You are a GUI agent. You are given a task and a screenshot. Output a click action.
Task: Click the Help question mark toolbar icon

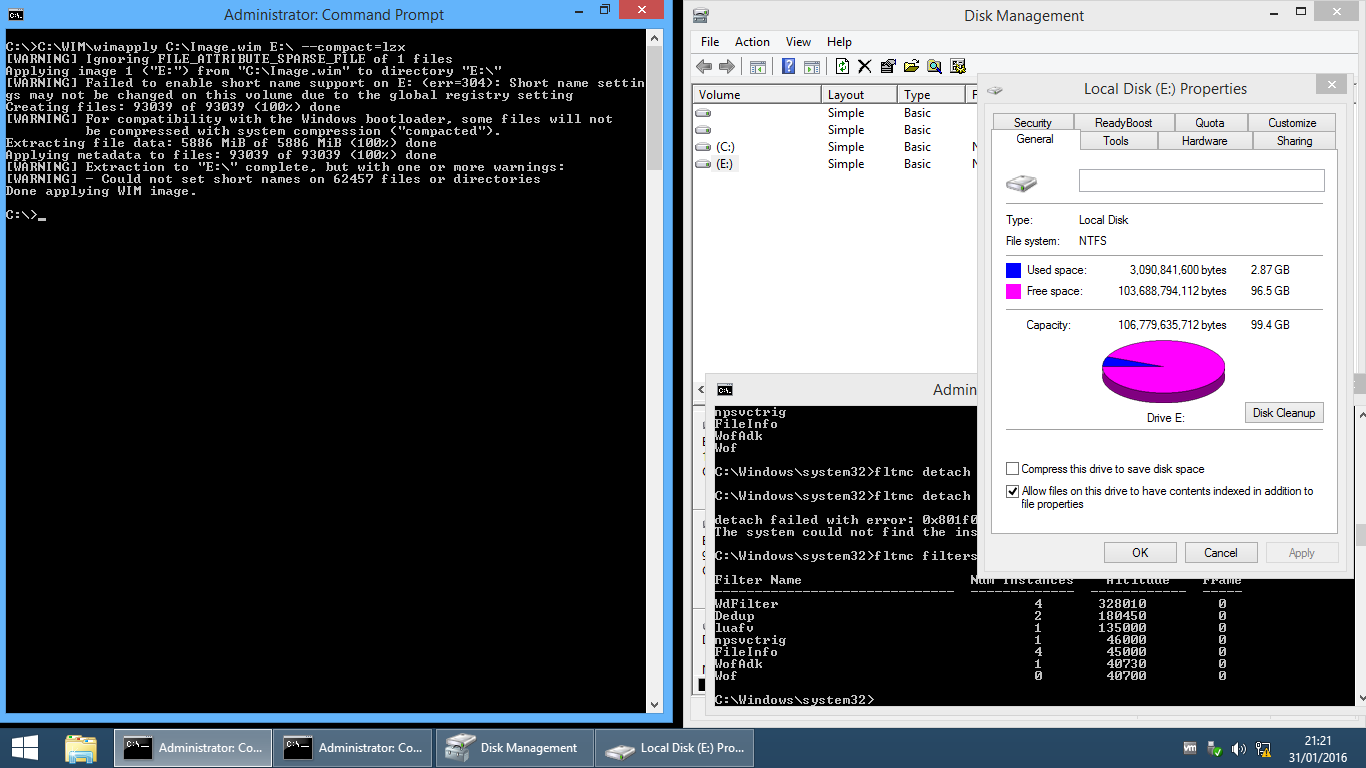788,67
